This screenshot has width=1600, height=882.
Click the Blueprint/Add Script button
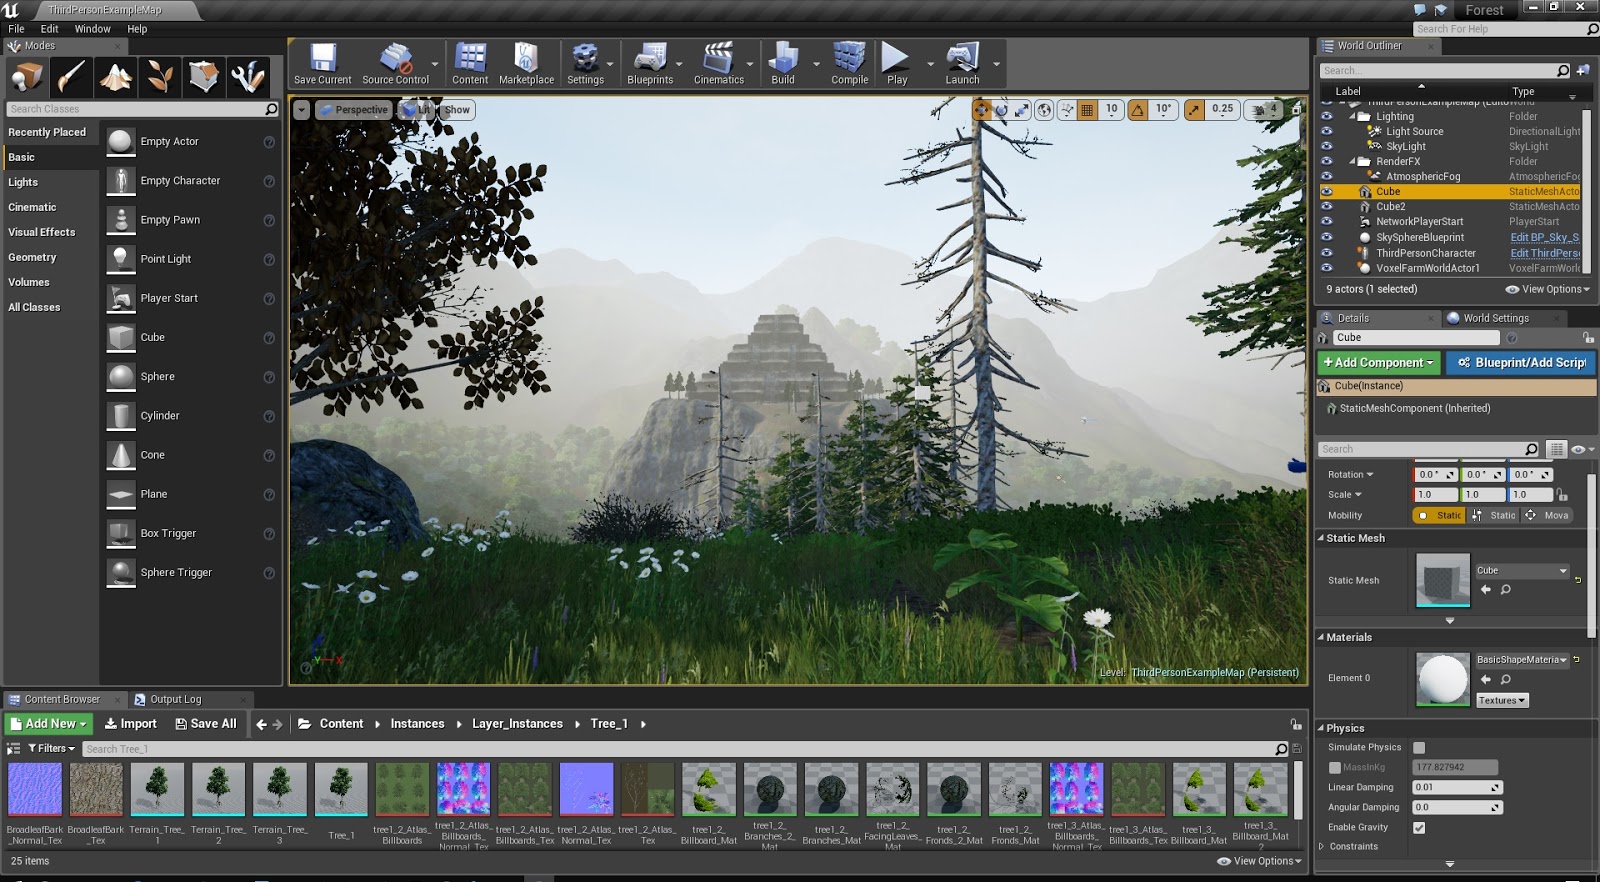pos(1522,363)
